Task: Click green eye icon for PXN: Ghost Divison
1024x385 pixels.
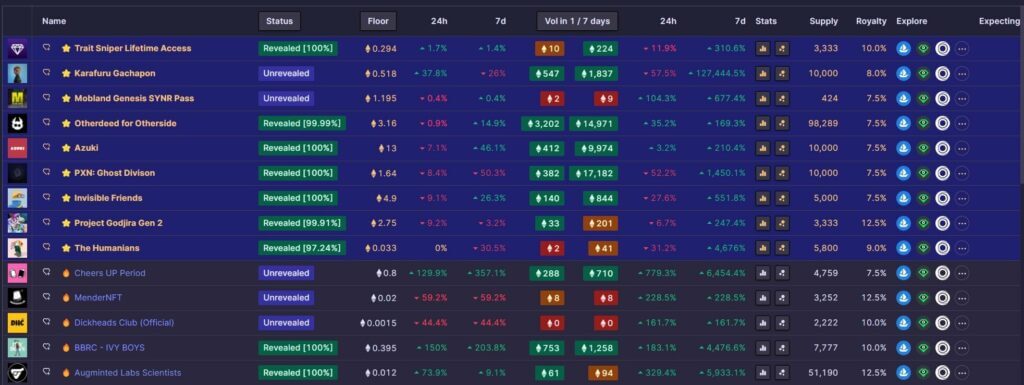Action: pyautogui.click(x=923, y=173)
